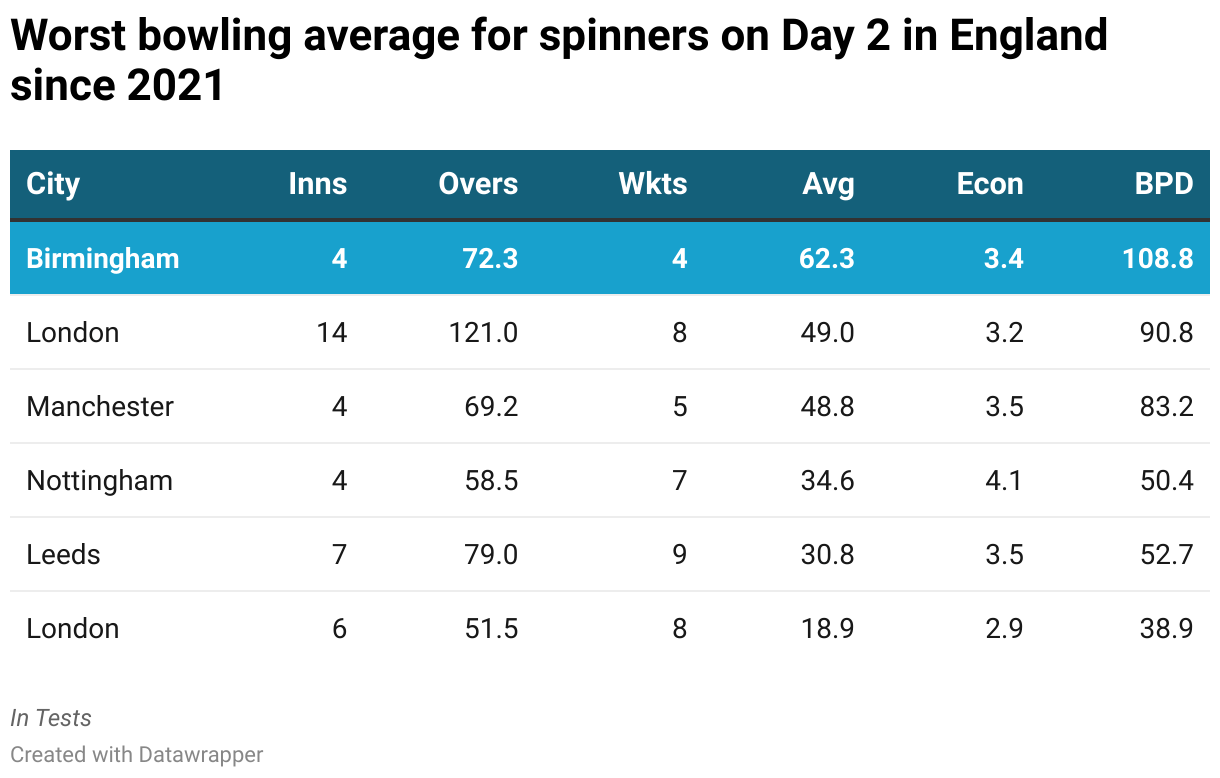Select the In Tests footnote

point(51,718)
